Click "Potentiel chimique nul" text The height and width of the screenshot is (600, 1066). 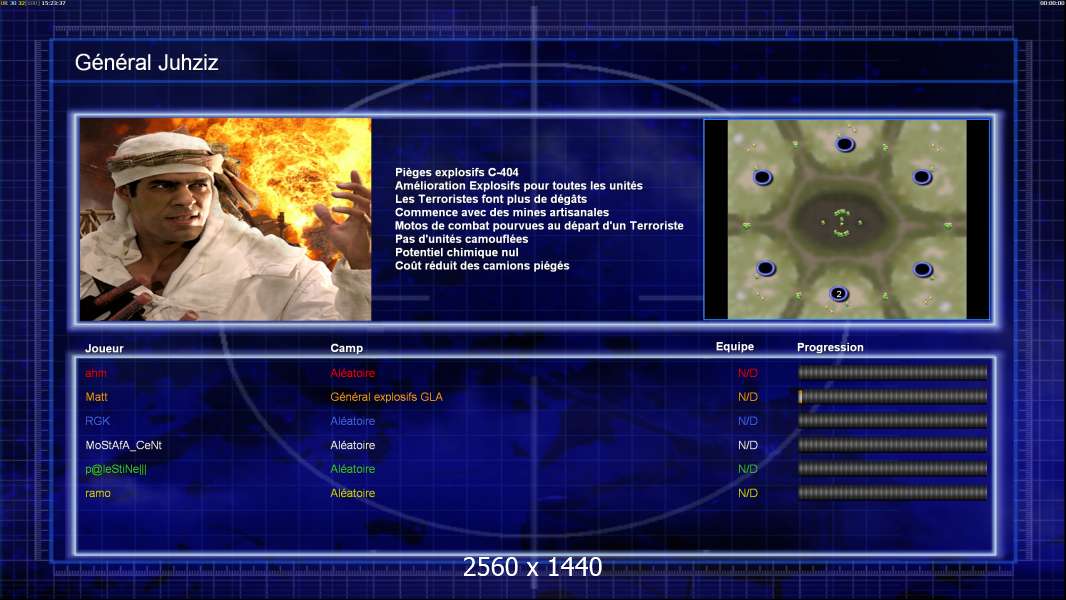coord(457,252)
